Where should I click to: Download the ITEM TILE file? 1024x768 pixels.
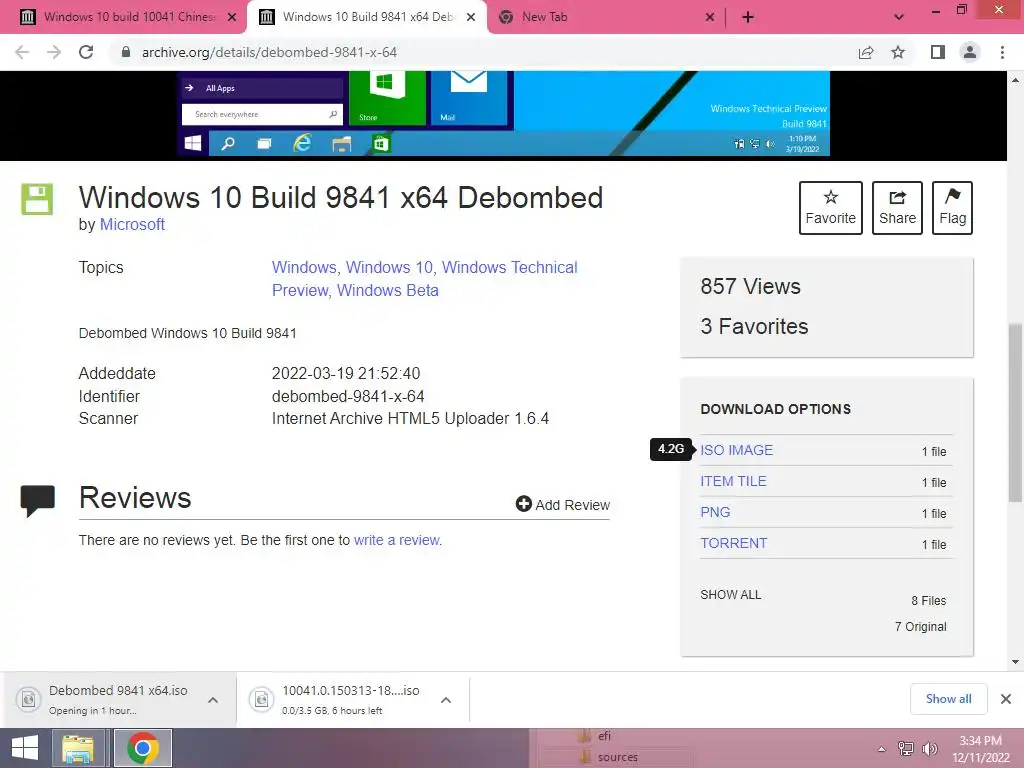(733, 481)
